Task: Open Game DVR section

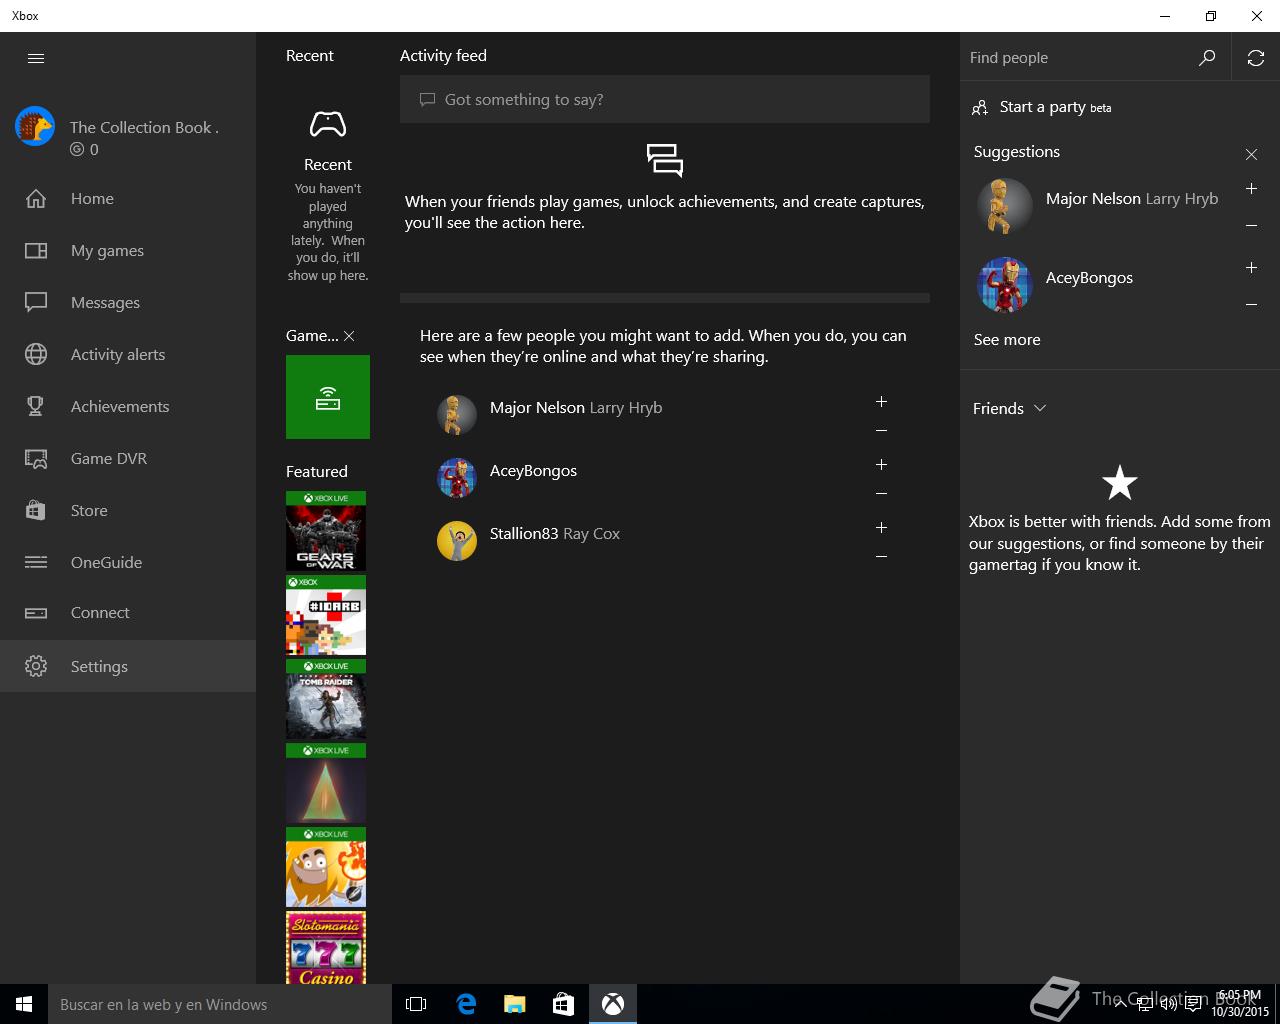Action: (128, 458)
